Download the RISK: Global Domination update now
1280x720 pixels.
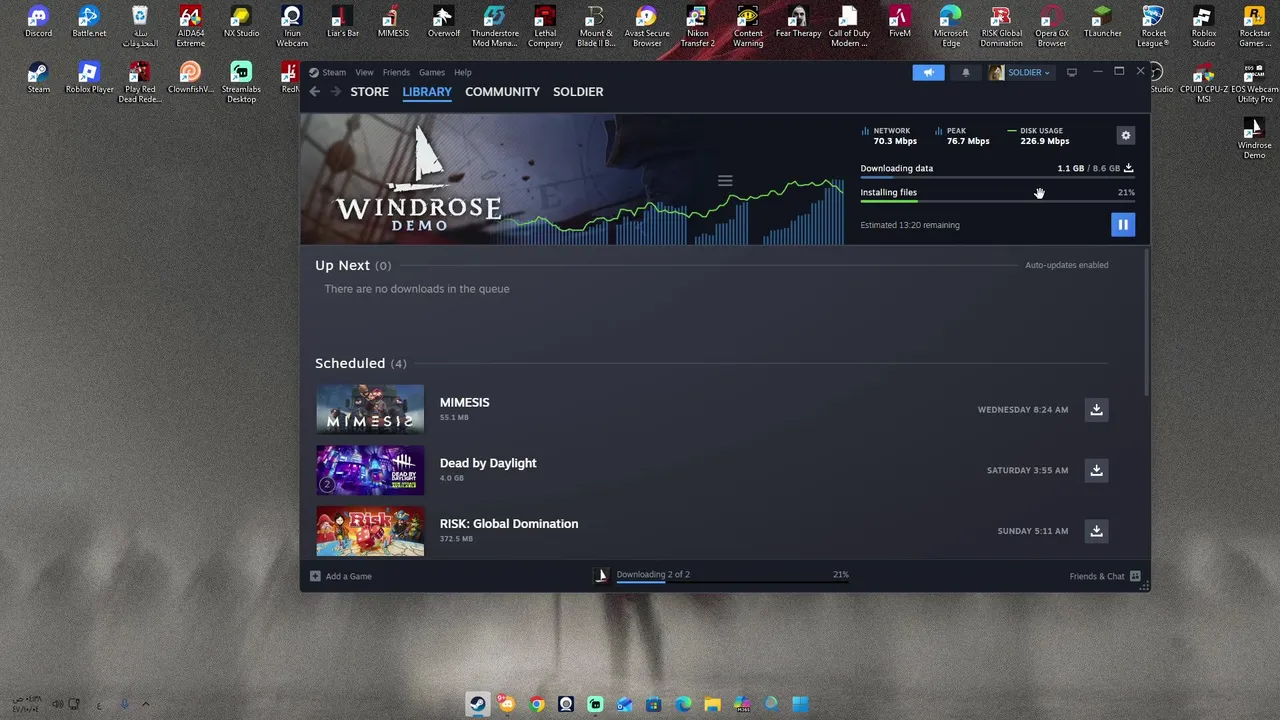click(1096, 531)
